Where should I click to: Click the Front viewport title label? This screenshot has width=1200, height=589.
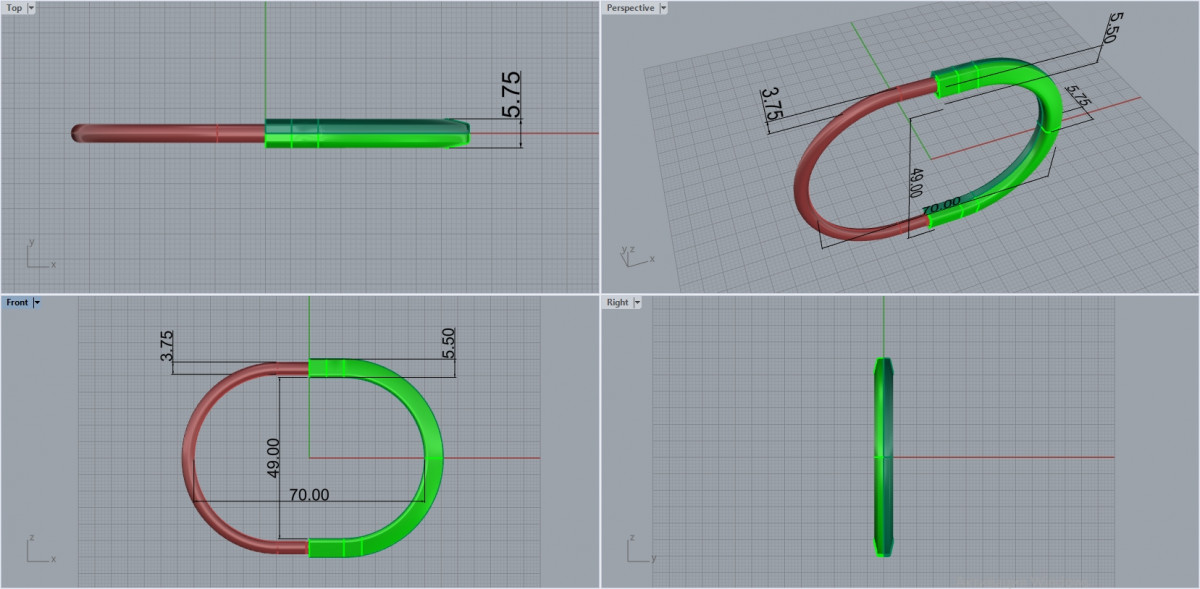(17, 302)
